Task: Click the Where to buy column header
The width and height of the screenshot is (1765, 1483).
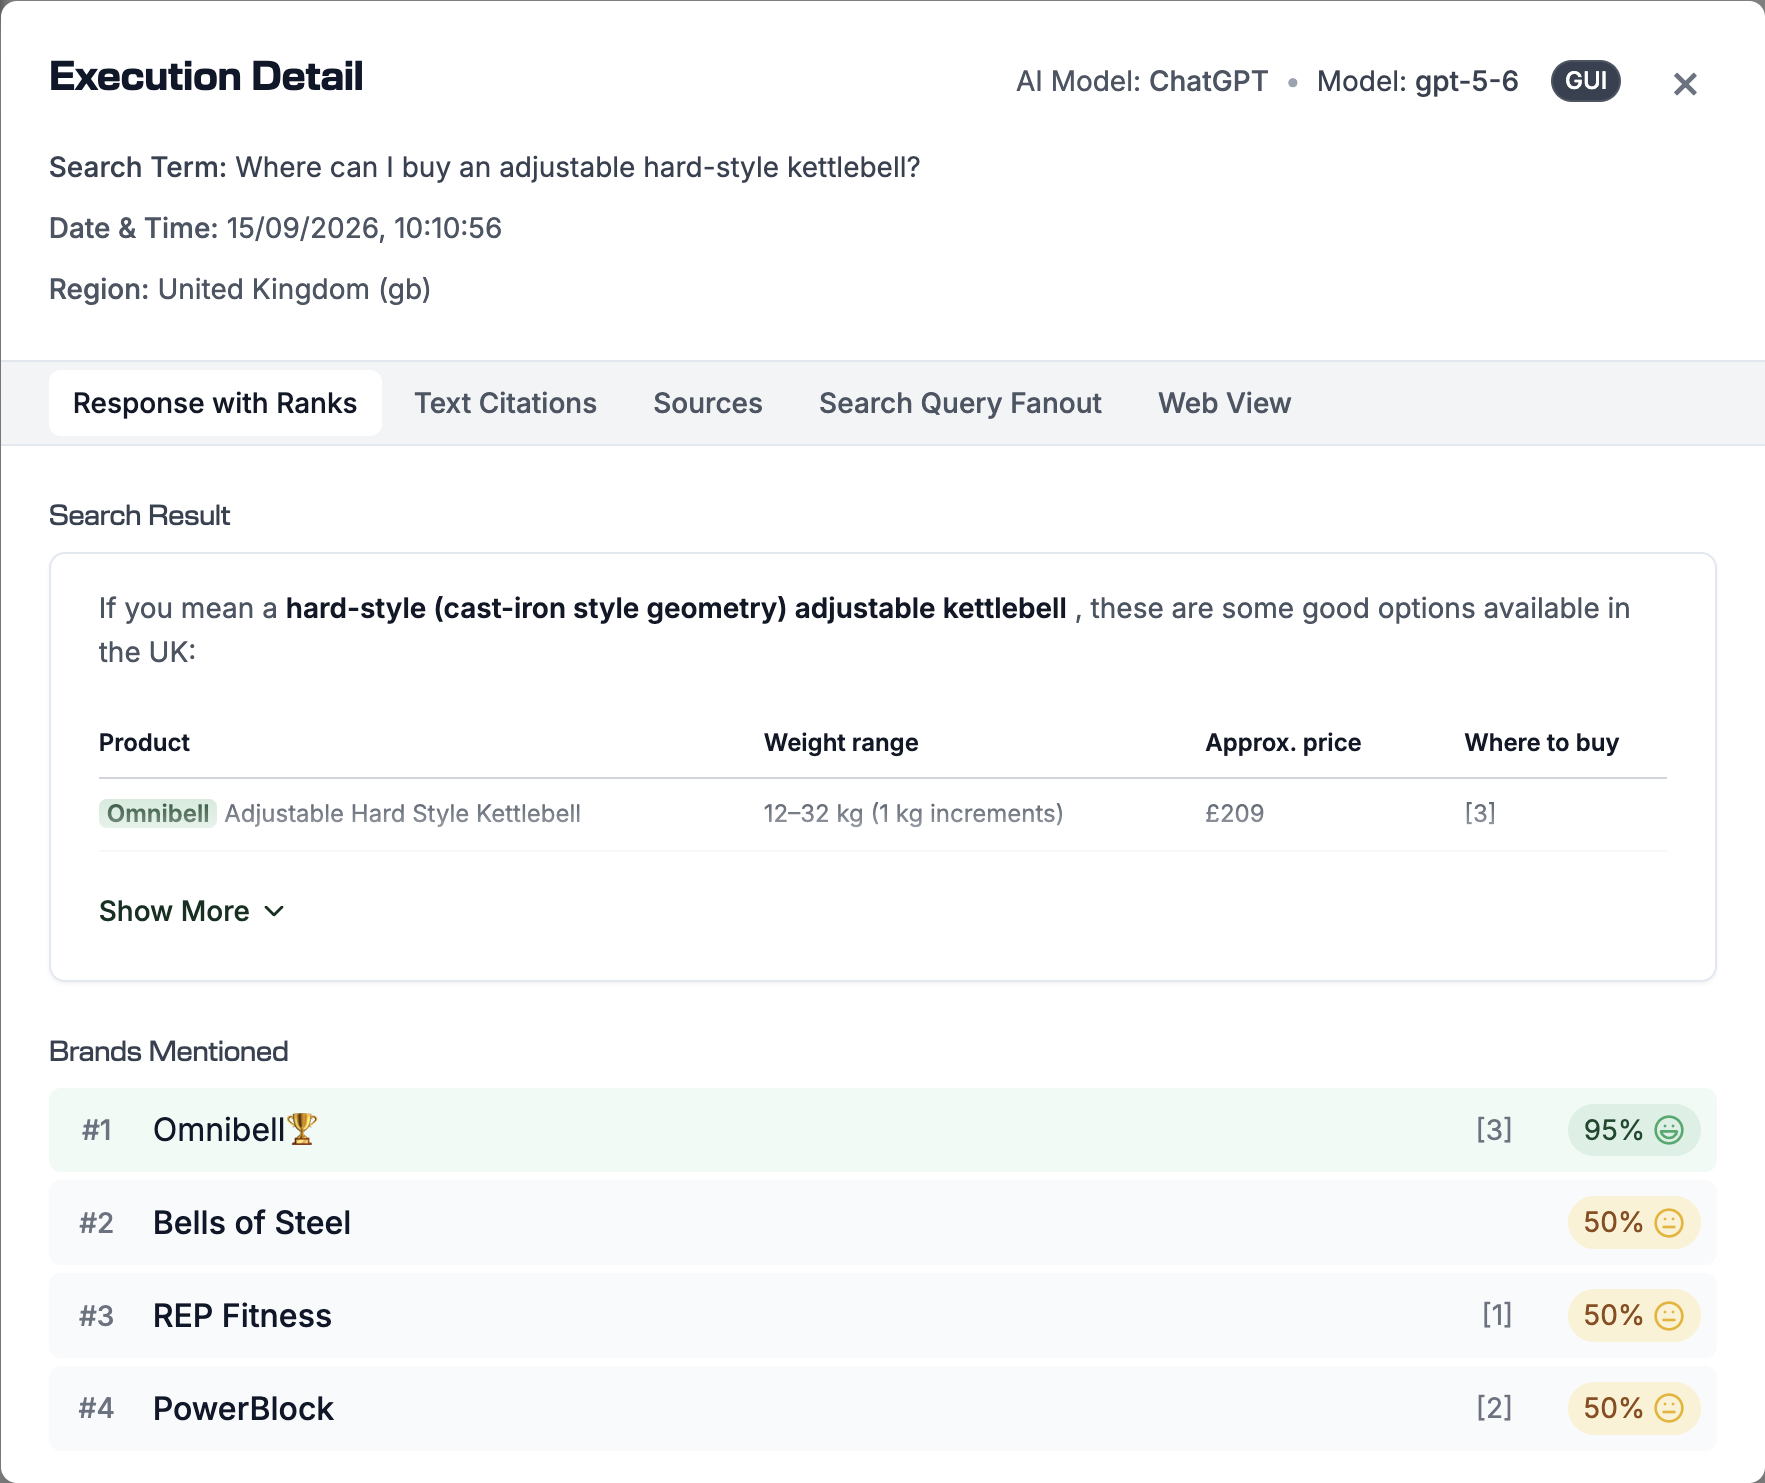Action: click(1541, 743)
